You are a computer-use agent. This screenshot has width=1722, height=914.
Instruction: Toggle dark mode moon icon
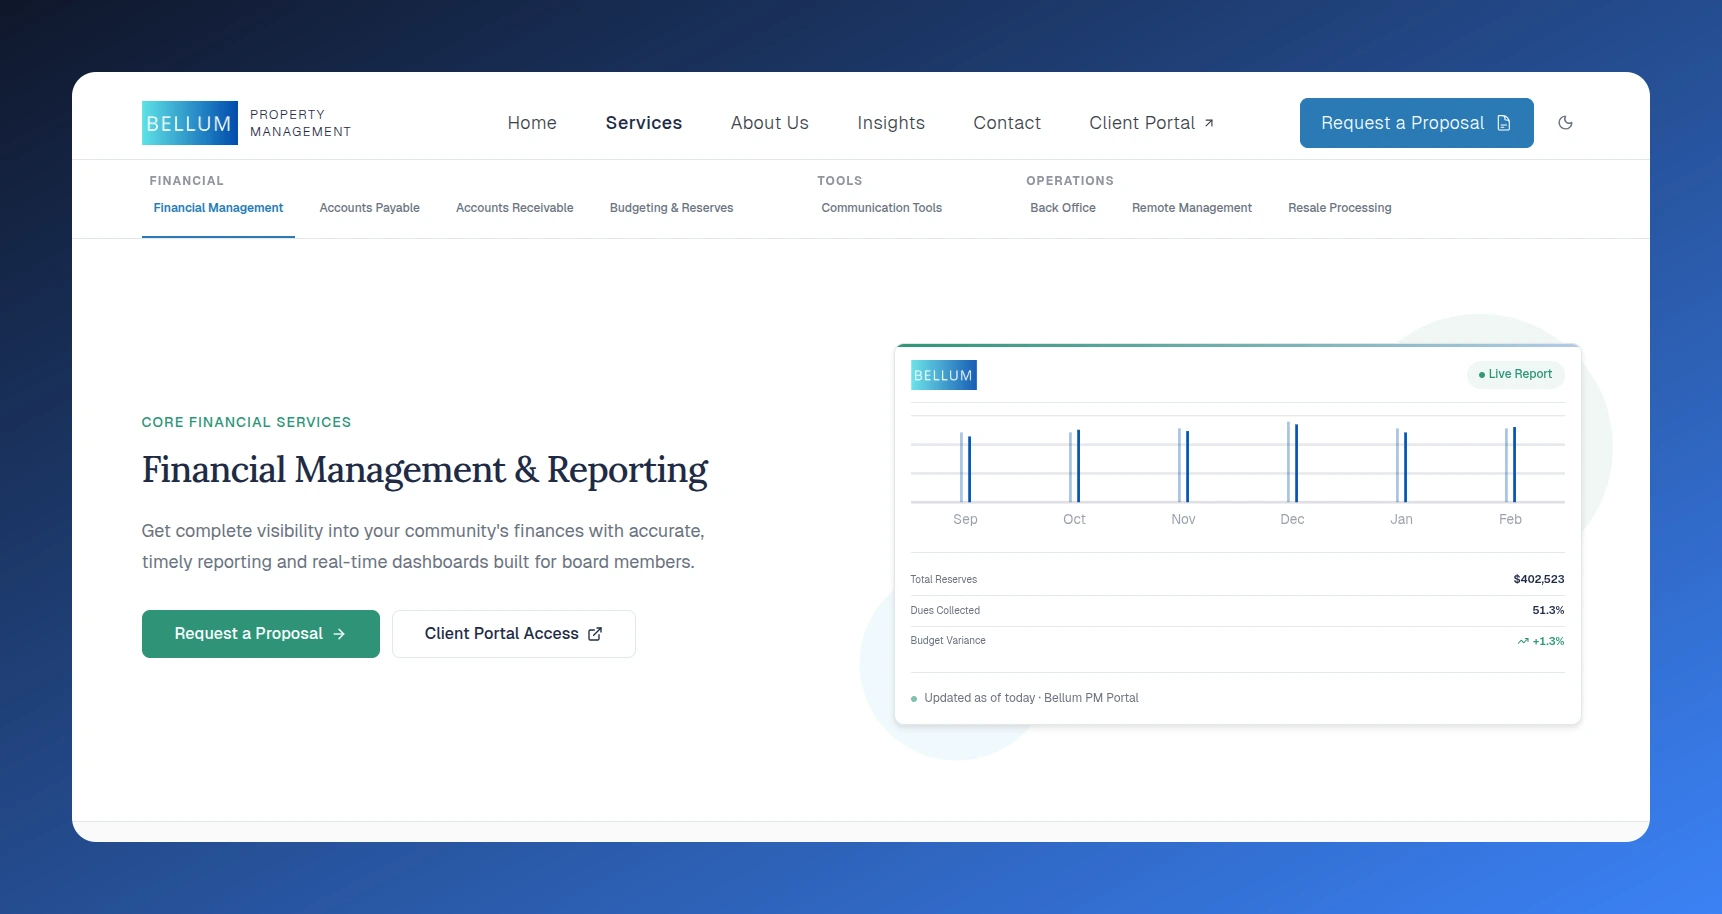click(x=1565, y=123)
